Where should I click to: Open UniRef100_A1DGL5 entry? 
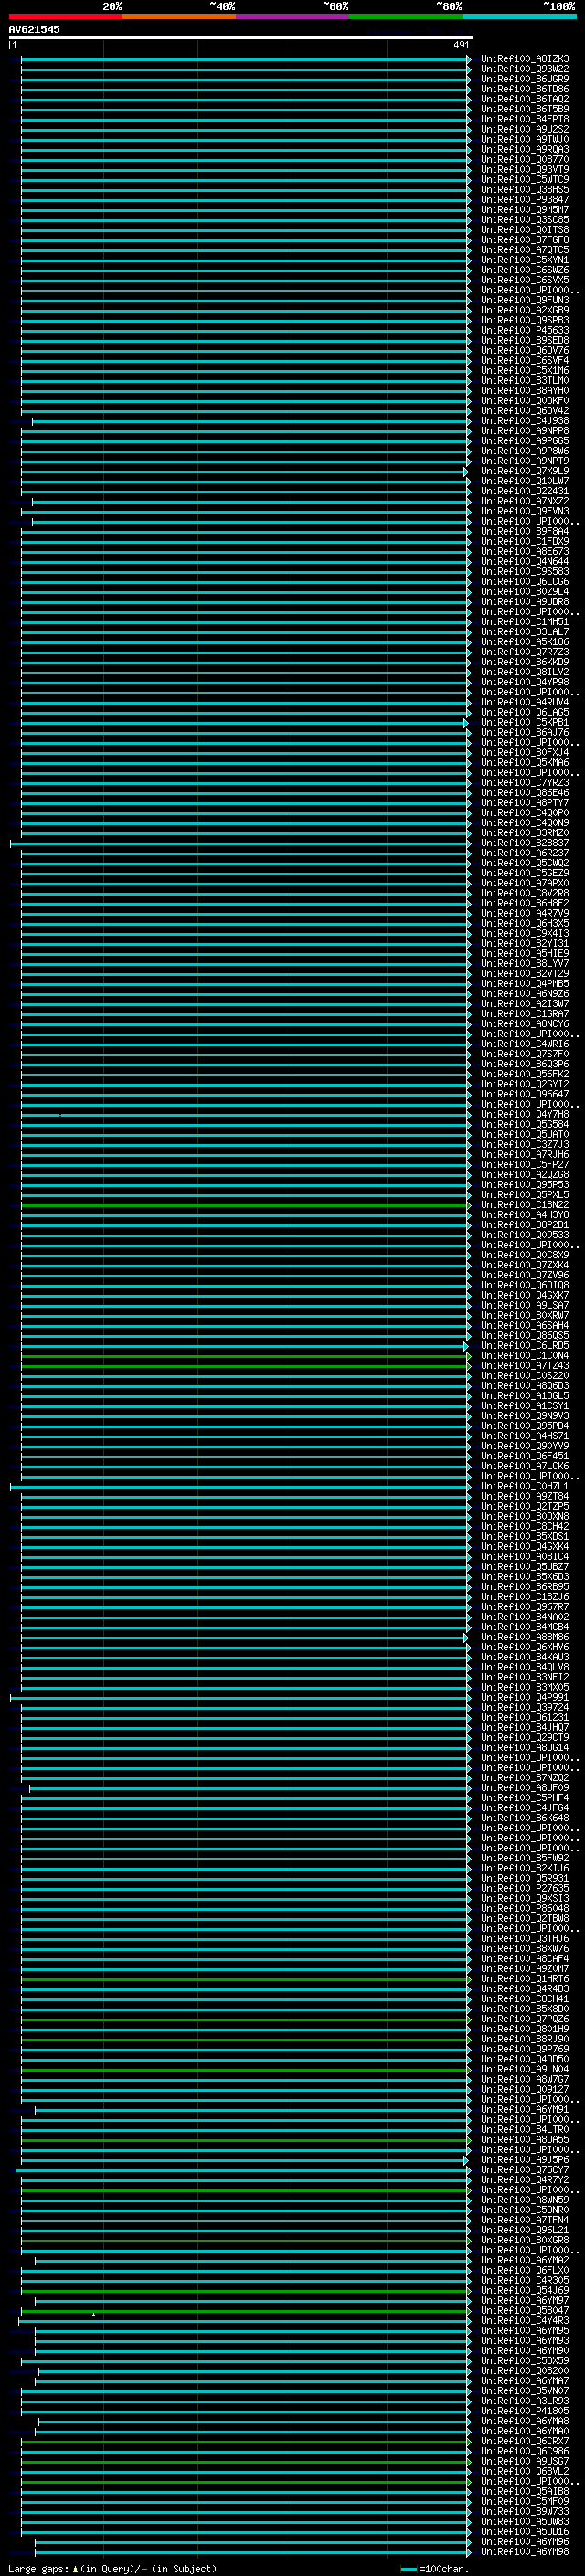click(x=525, y=1396)
